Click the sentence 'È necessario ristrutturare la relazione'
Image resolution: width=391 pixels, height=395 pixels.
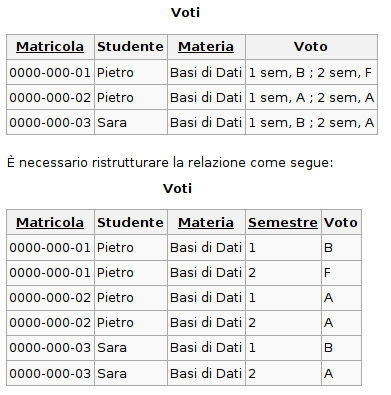pos(127,163)
